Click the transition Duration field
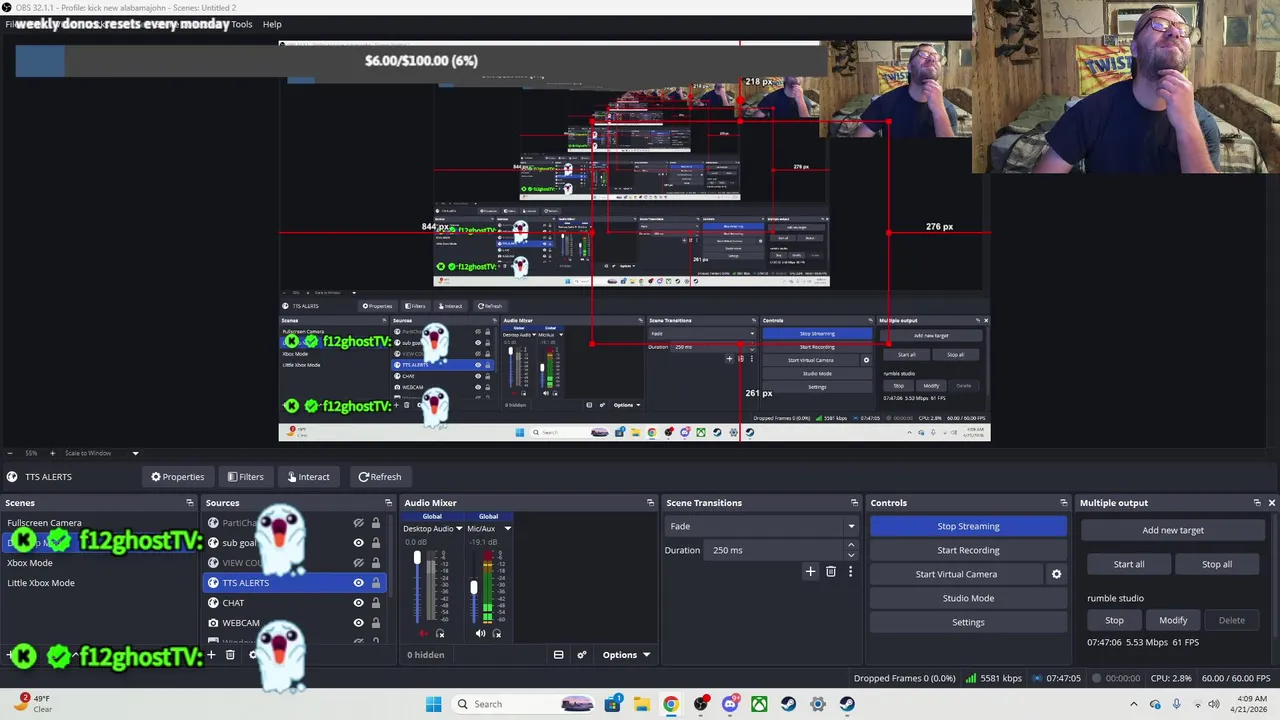 [x=775, y=550]
